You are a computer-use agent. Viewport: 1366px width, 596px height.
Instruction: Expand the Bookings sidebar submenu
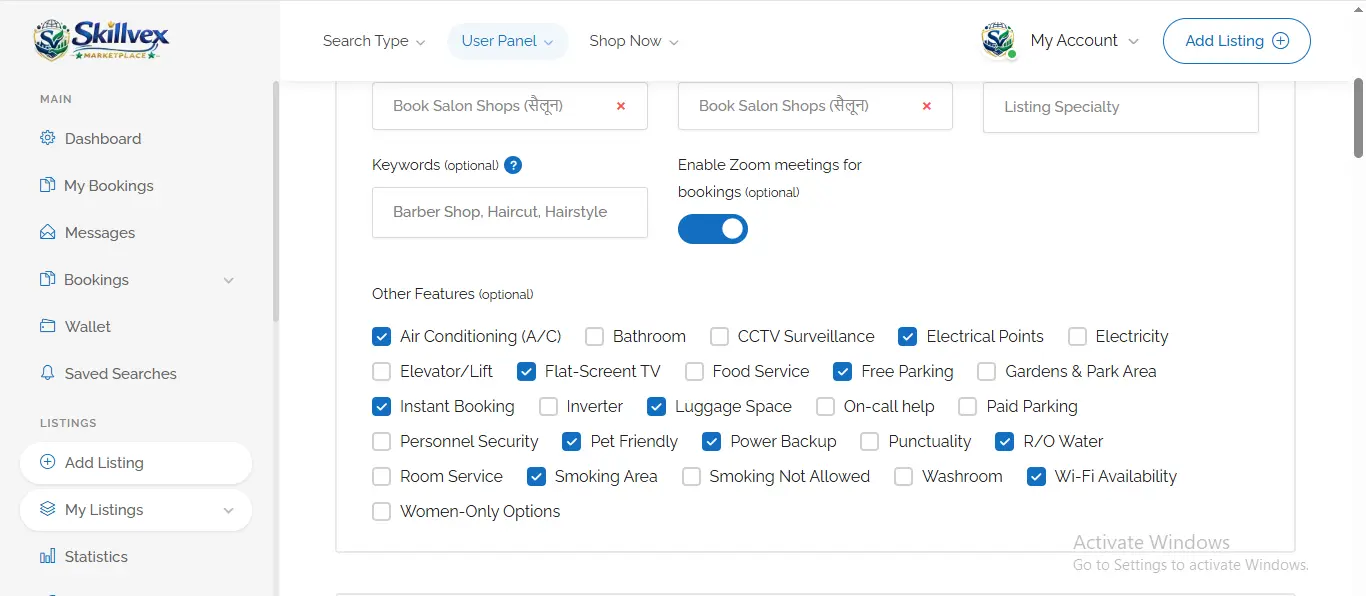[x=228, y=280]
